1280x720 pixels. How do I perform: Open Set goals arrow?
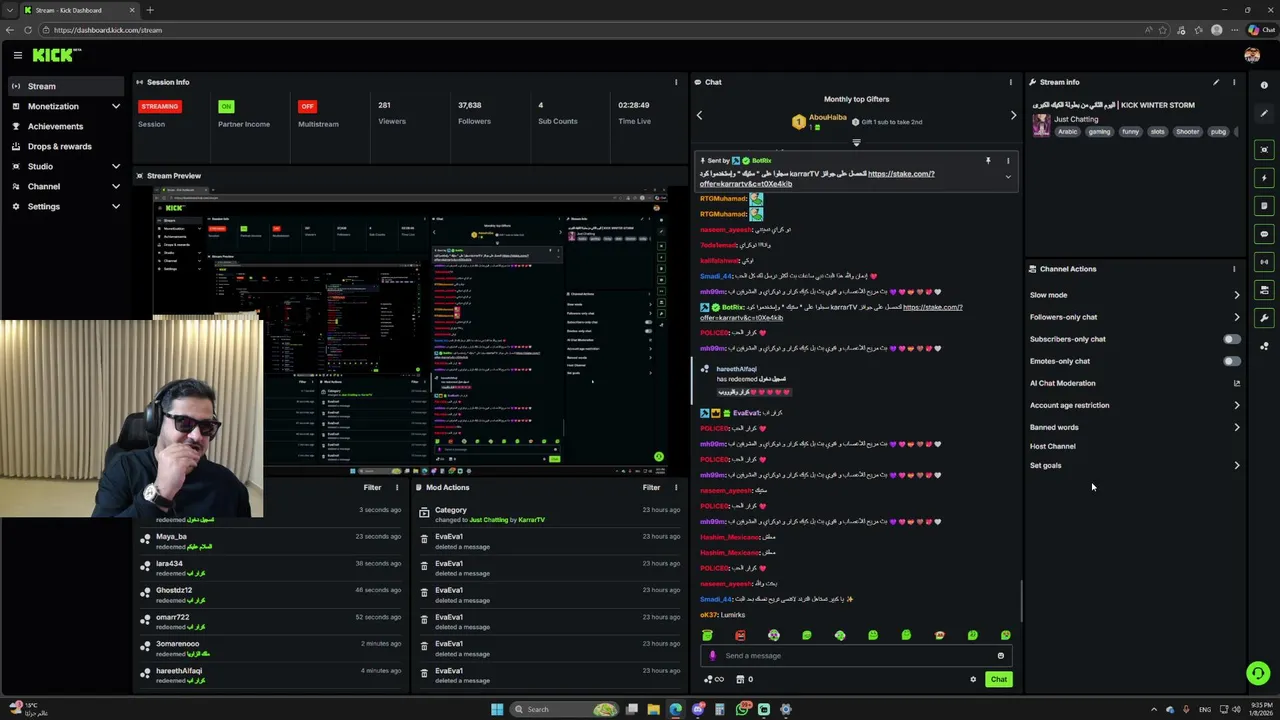point(1237,465)
